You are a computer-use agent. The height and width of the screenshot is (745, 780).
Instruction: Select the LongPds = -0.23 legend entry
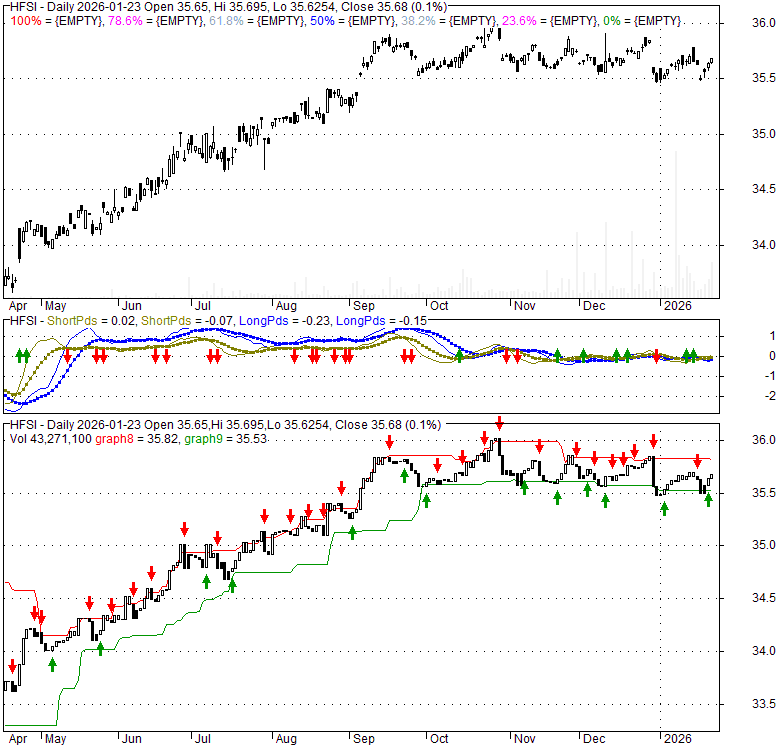coord(284,321)
